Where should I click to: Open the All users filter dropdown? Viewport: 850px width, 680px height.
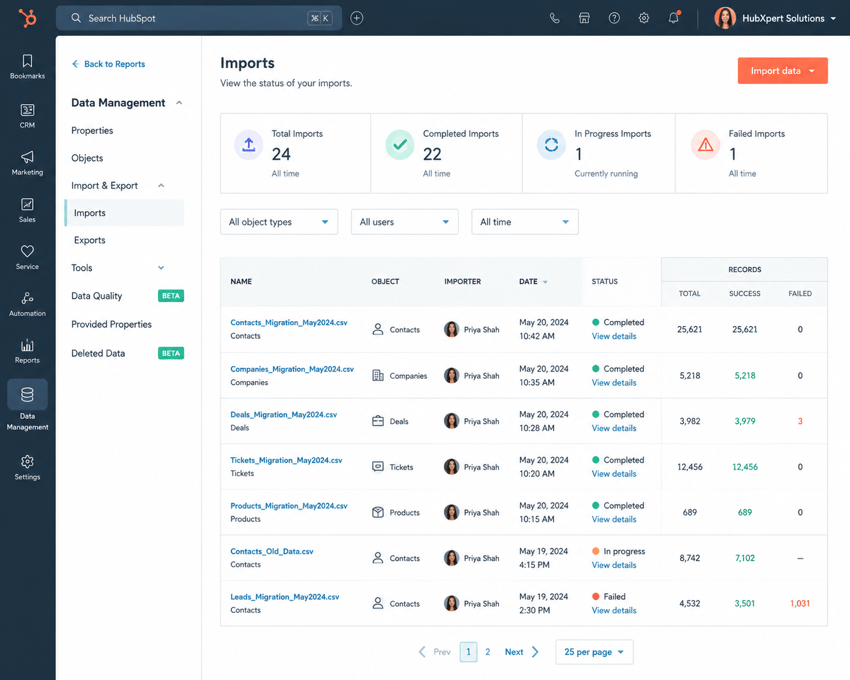(404, 222)
